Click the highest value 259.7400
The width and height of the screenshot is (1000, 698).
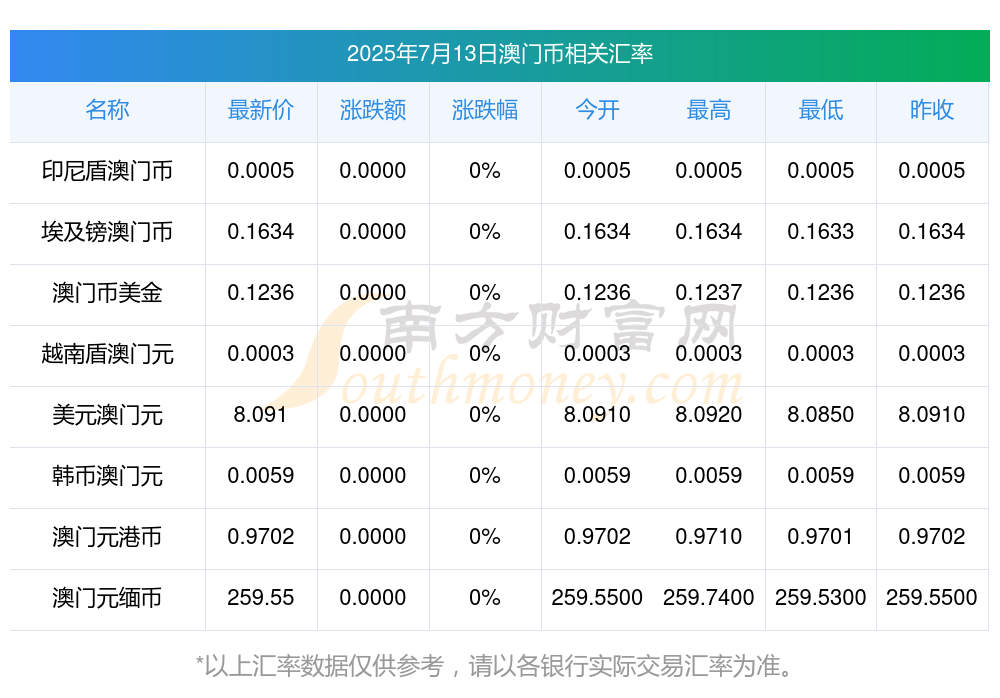709,598
